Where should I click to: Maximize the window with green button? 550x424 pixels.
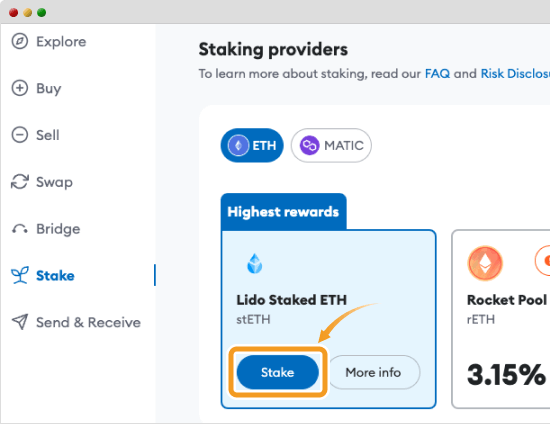42,13
